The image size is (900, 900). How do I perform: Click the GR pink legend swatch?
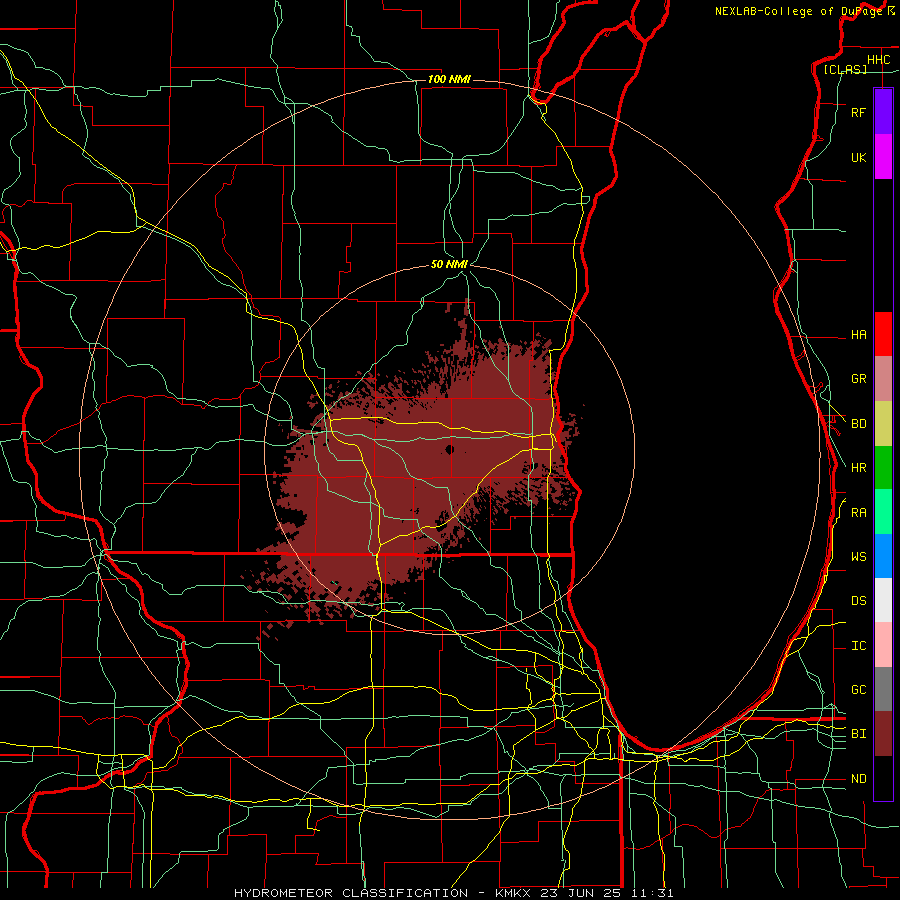click(883, 379)
